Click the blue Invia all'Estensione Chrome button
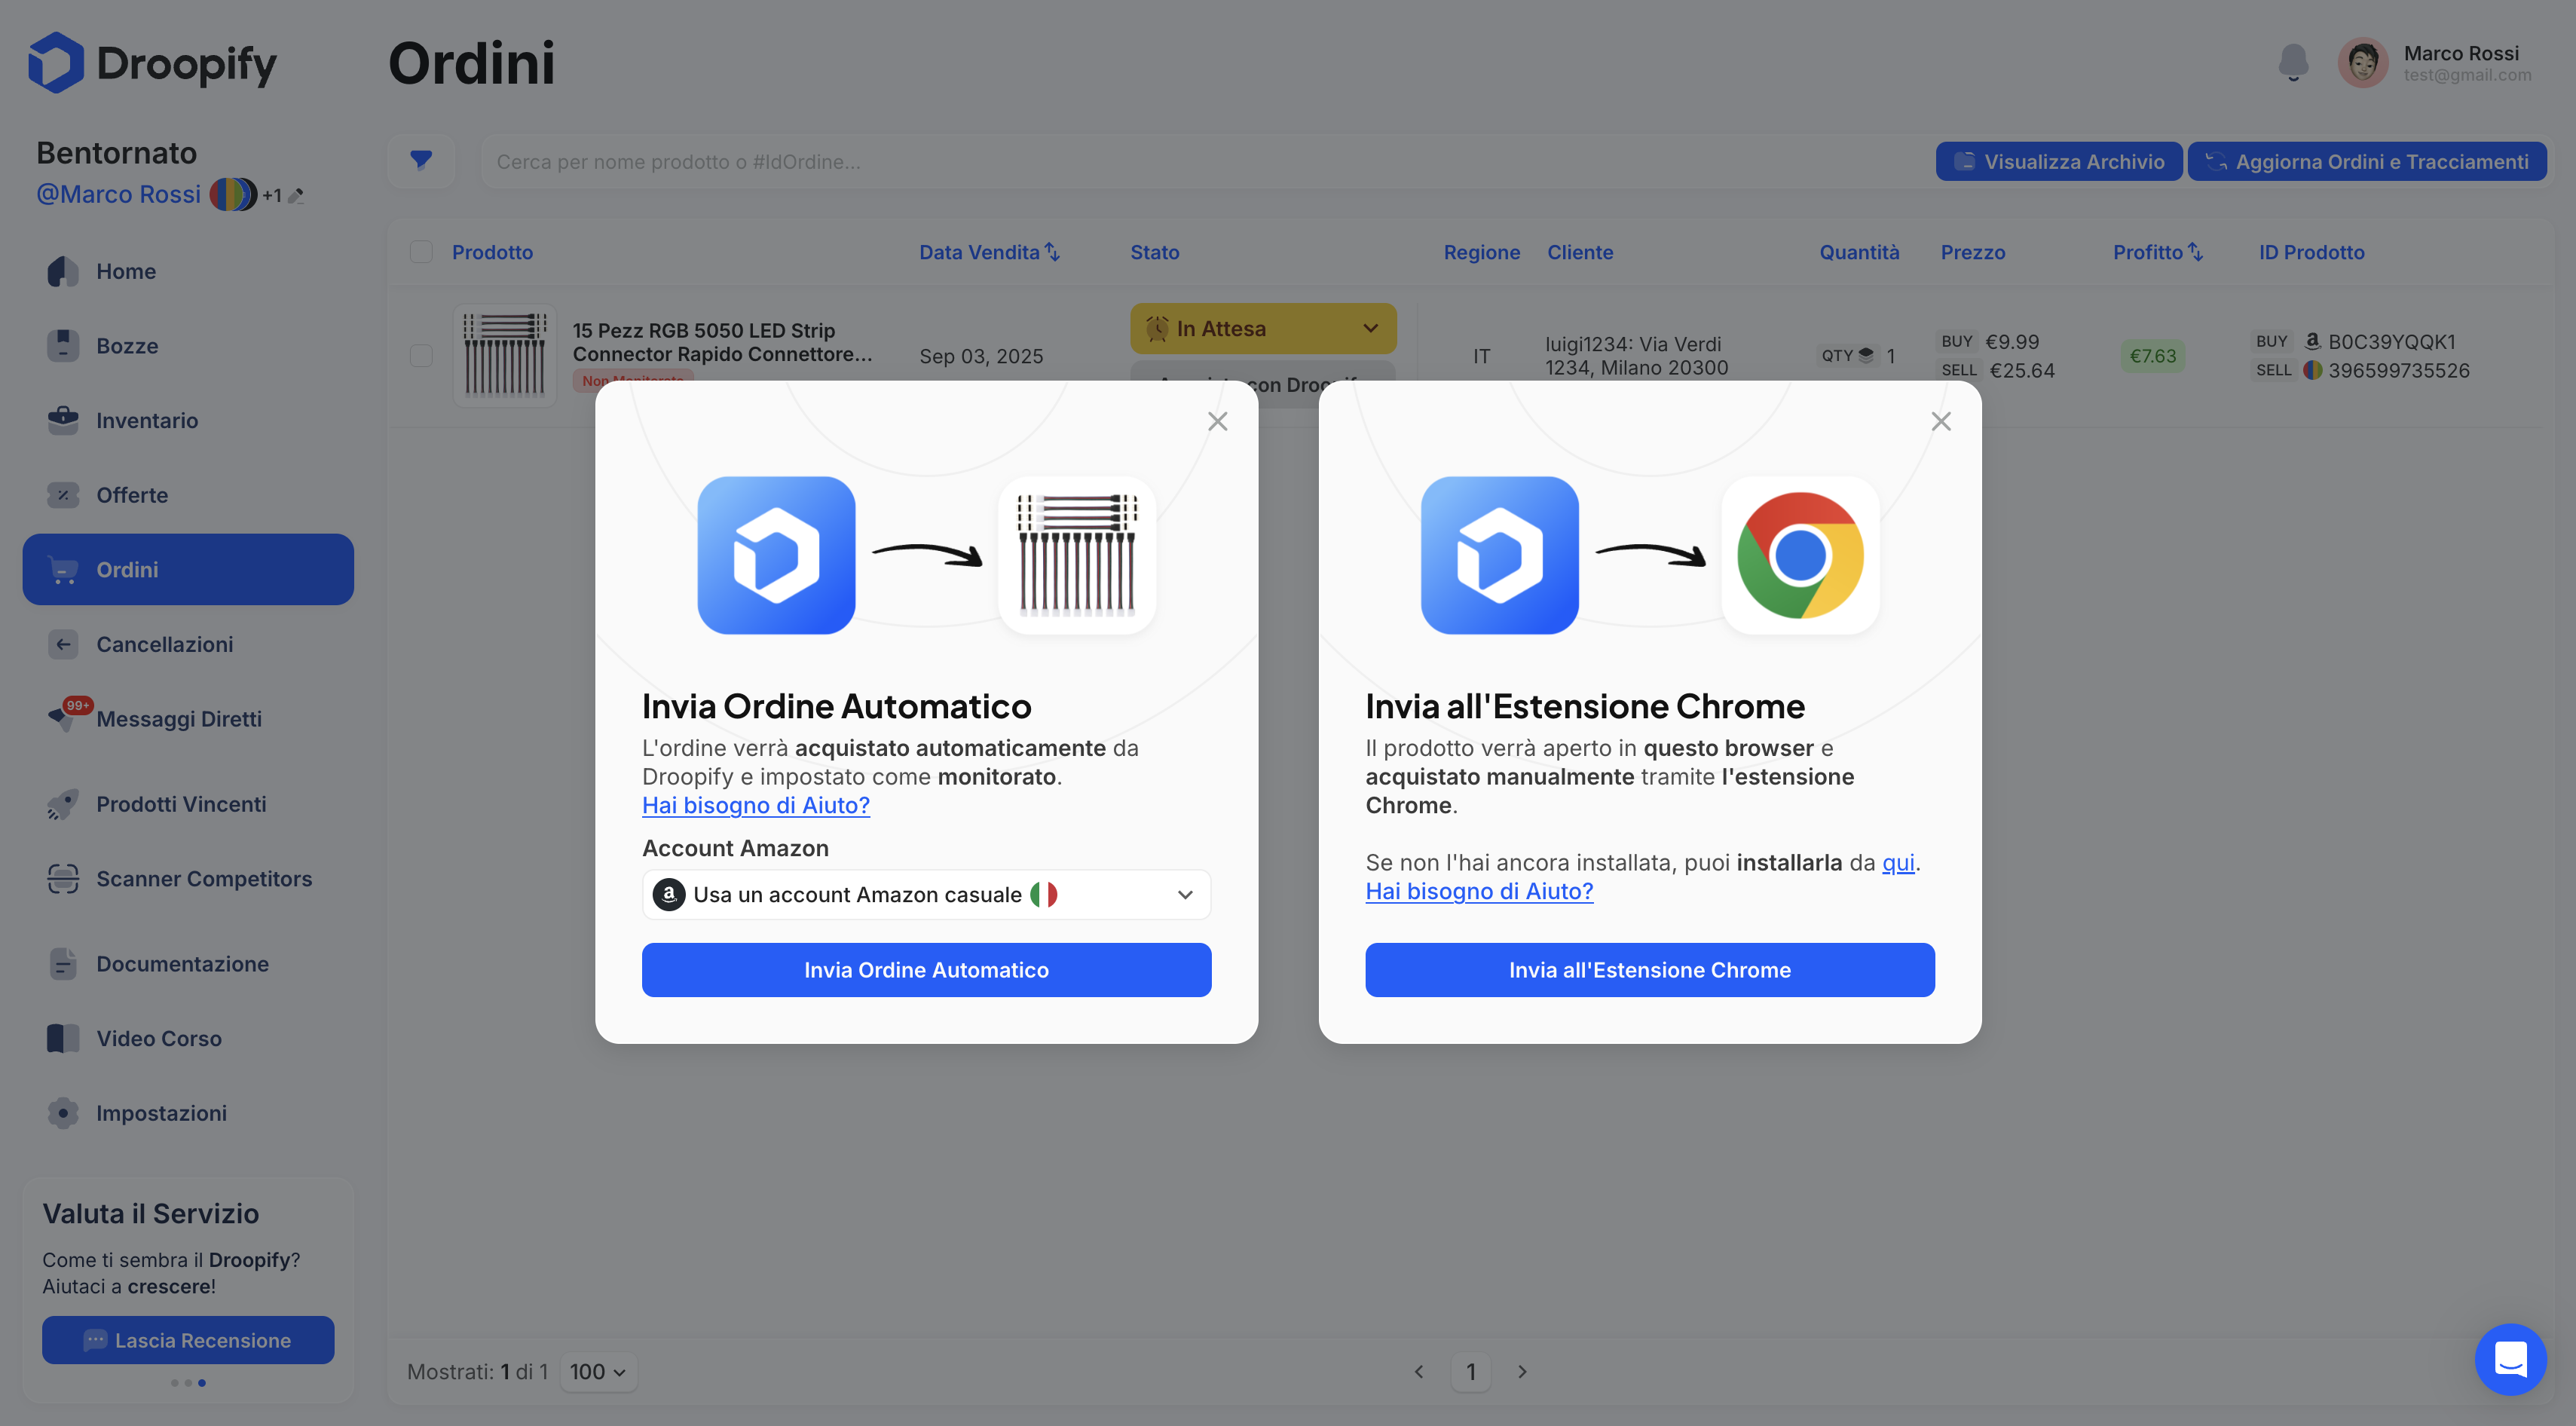 [x=1650, y=969]
